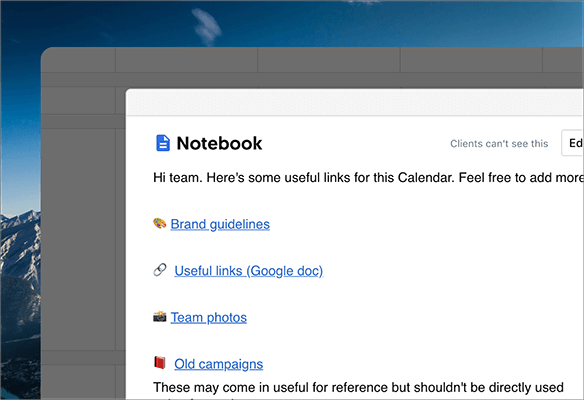The image size is (584, 400).
Task: Click the "Hi team" intro paragraph
Action: [368, 178]
